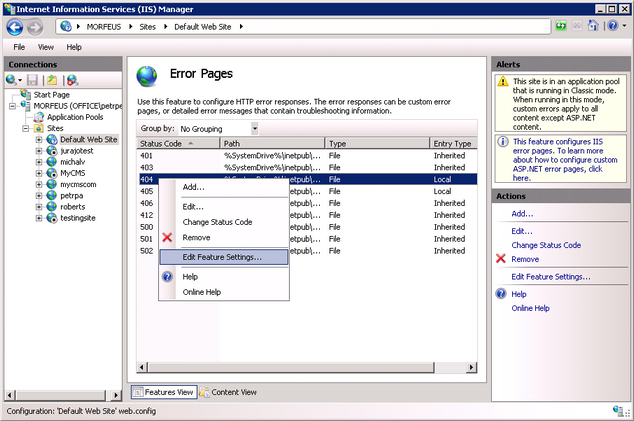Collapse the MORFEUS server node
The height and width of the screenshot is (421, 634).
point(13,106)
